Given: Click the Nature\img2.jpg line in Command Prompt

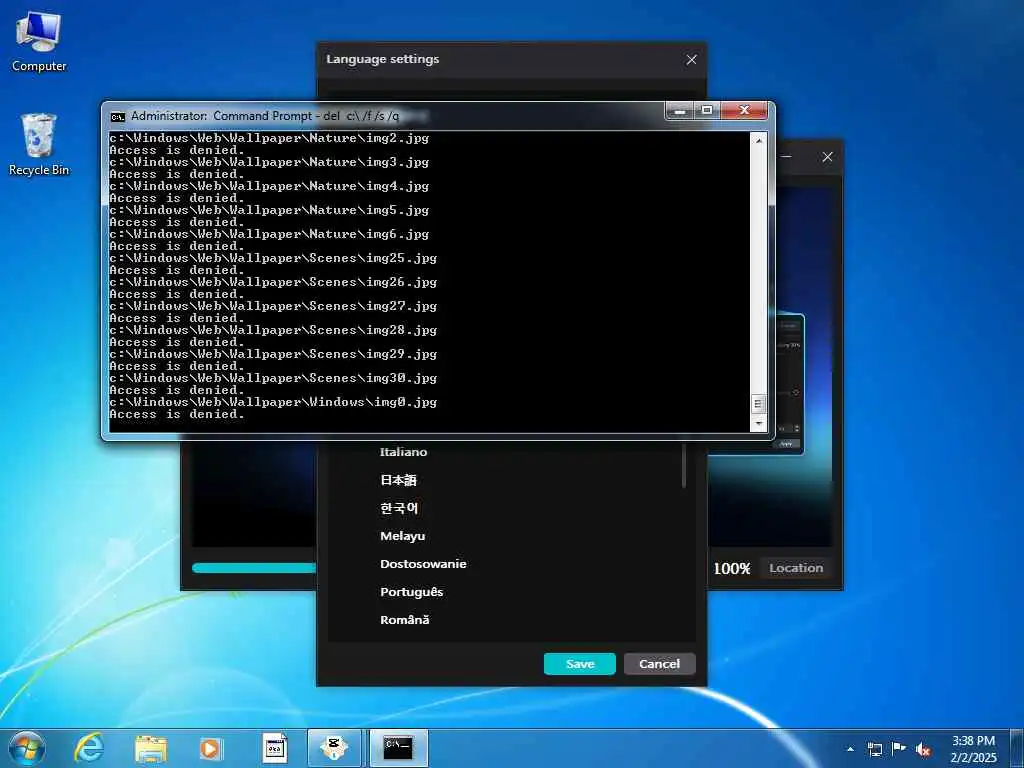Looking at the screenshot, I should (269, 138).
